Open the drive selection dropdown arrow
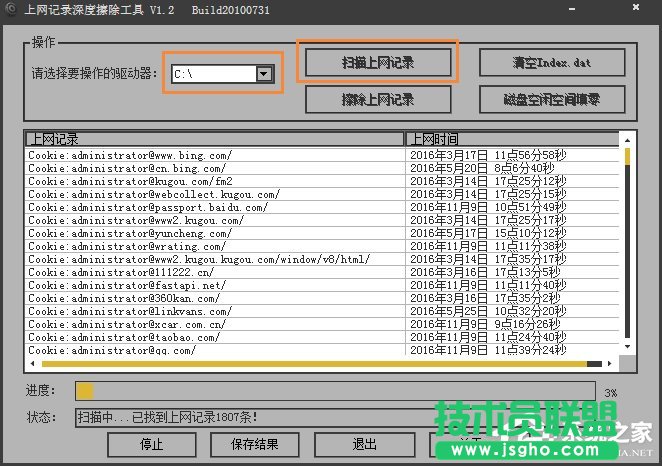This screenshot has width=662, height=466. pos(264,74)
